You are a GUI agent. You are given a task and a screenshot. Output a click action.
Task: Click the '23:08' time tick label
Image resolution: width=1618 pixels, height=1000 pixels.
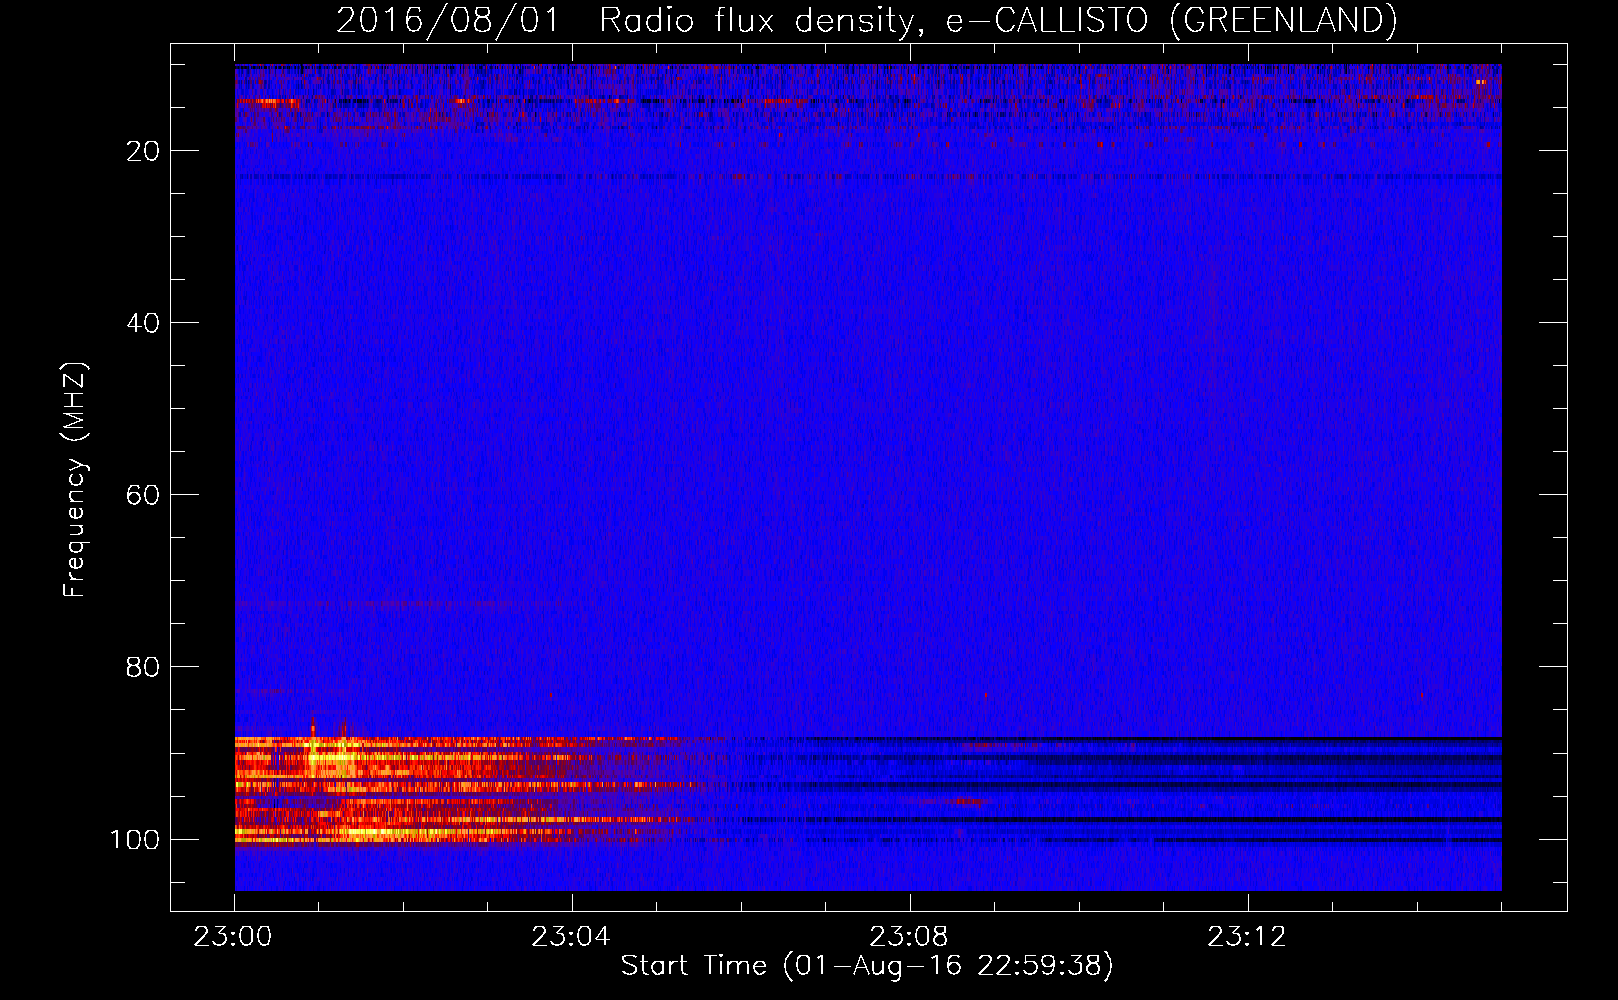click(x=909, y=937)
